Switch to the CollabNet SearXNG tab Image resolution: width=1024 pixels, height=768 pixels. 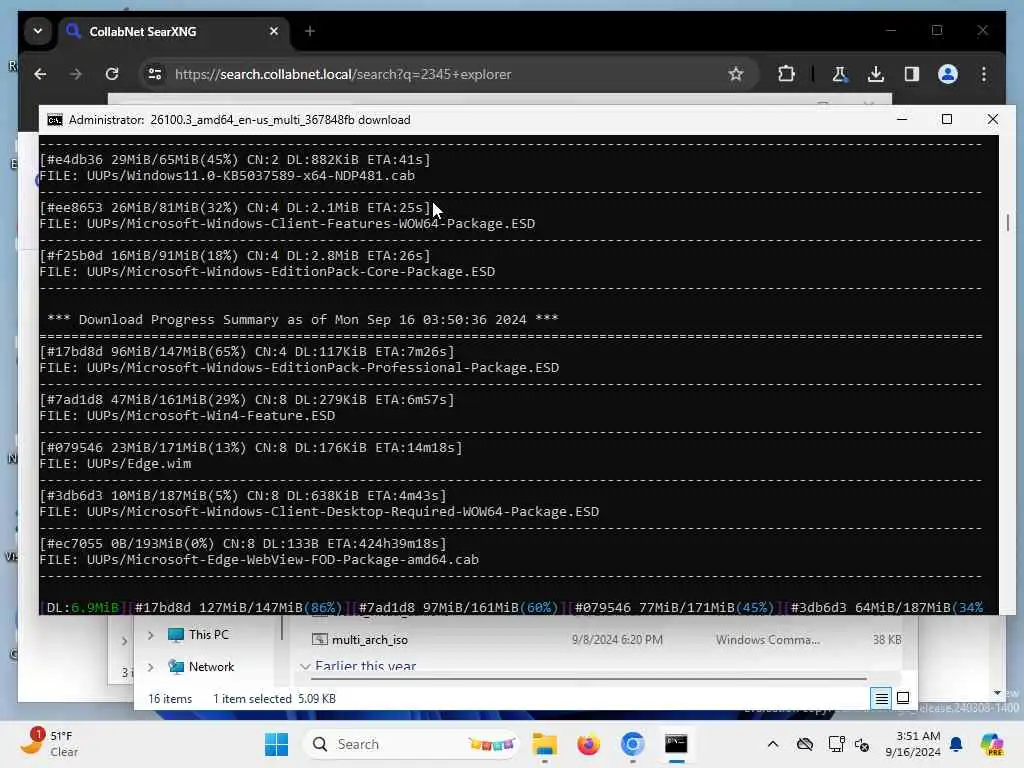click(173, 31)
